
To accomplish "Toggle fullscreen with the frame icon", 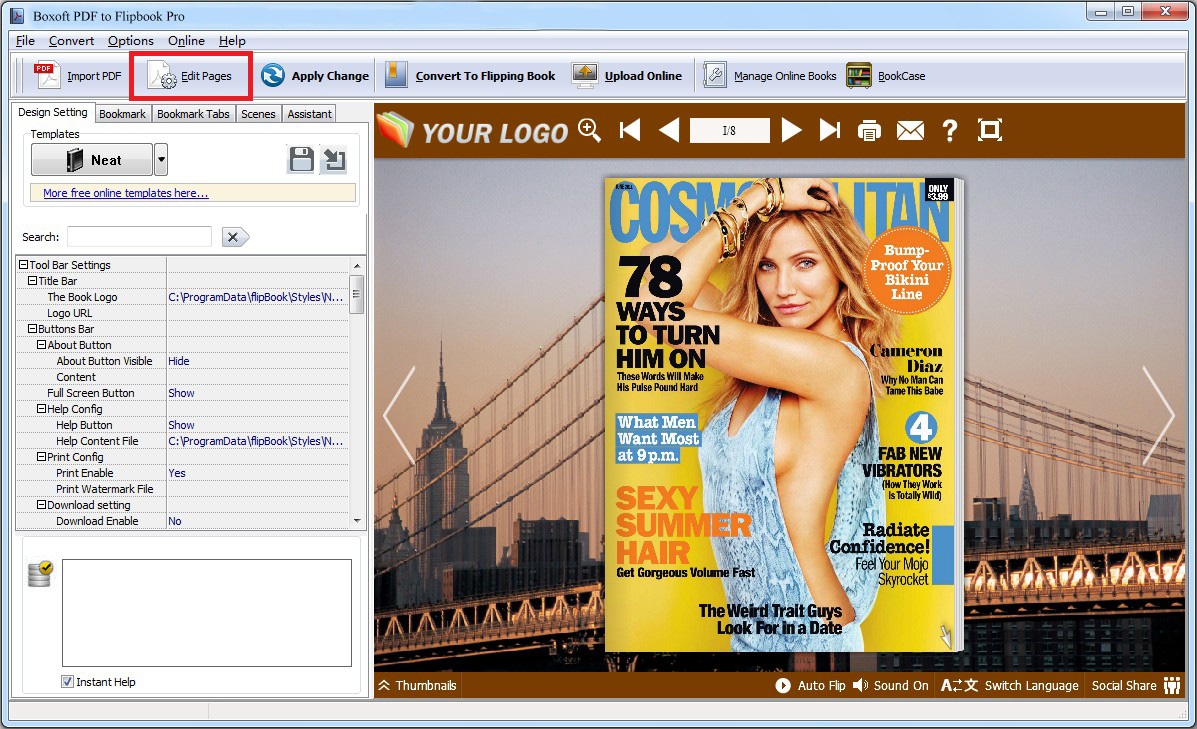I will point(990,130).
